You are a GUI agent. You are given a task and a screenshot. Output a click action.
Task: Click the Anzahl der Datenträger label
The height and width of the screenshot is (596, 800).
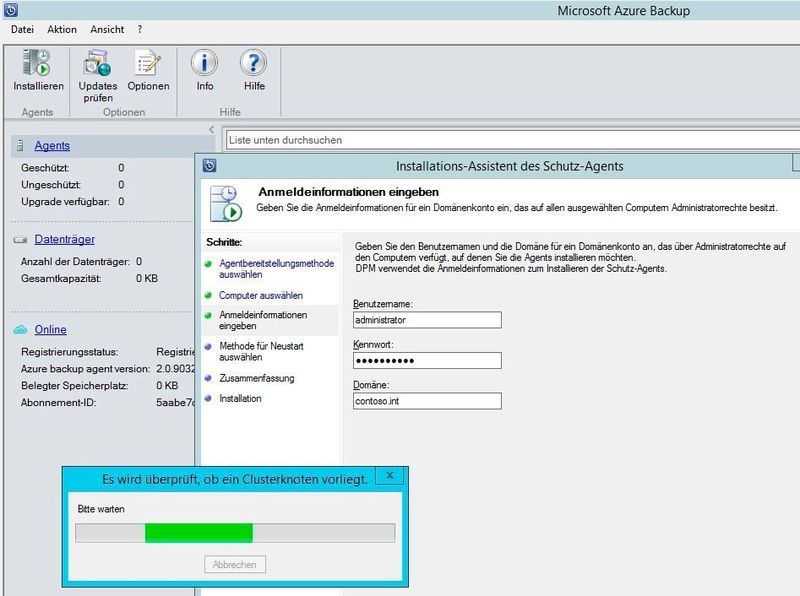click(x=76, y=262)
